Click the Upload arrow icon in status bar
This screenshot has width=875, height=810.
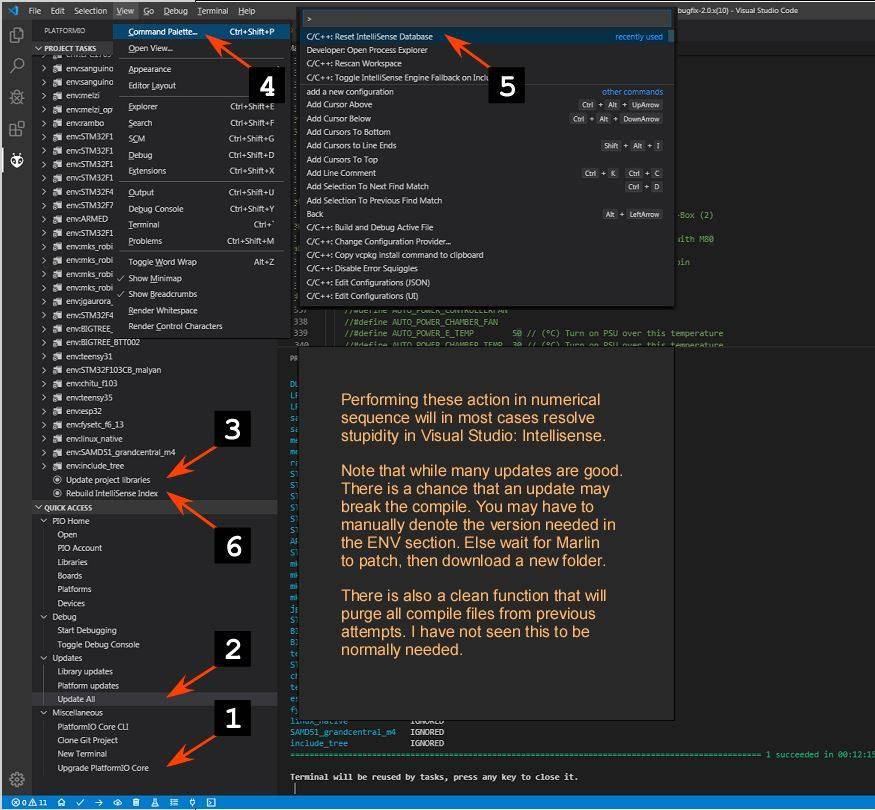point(99,802)
